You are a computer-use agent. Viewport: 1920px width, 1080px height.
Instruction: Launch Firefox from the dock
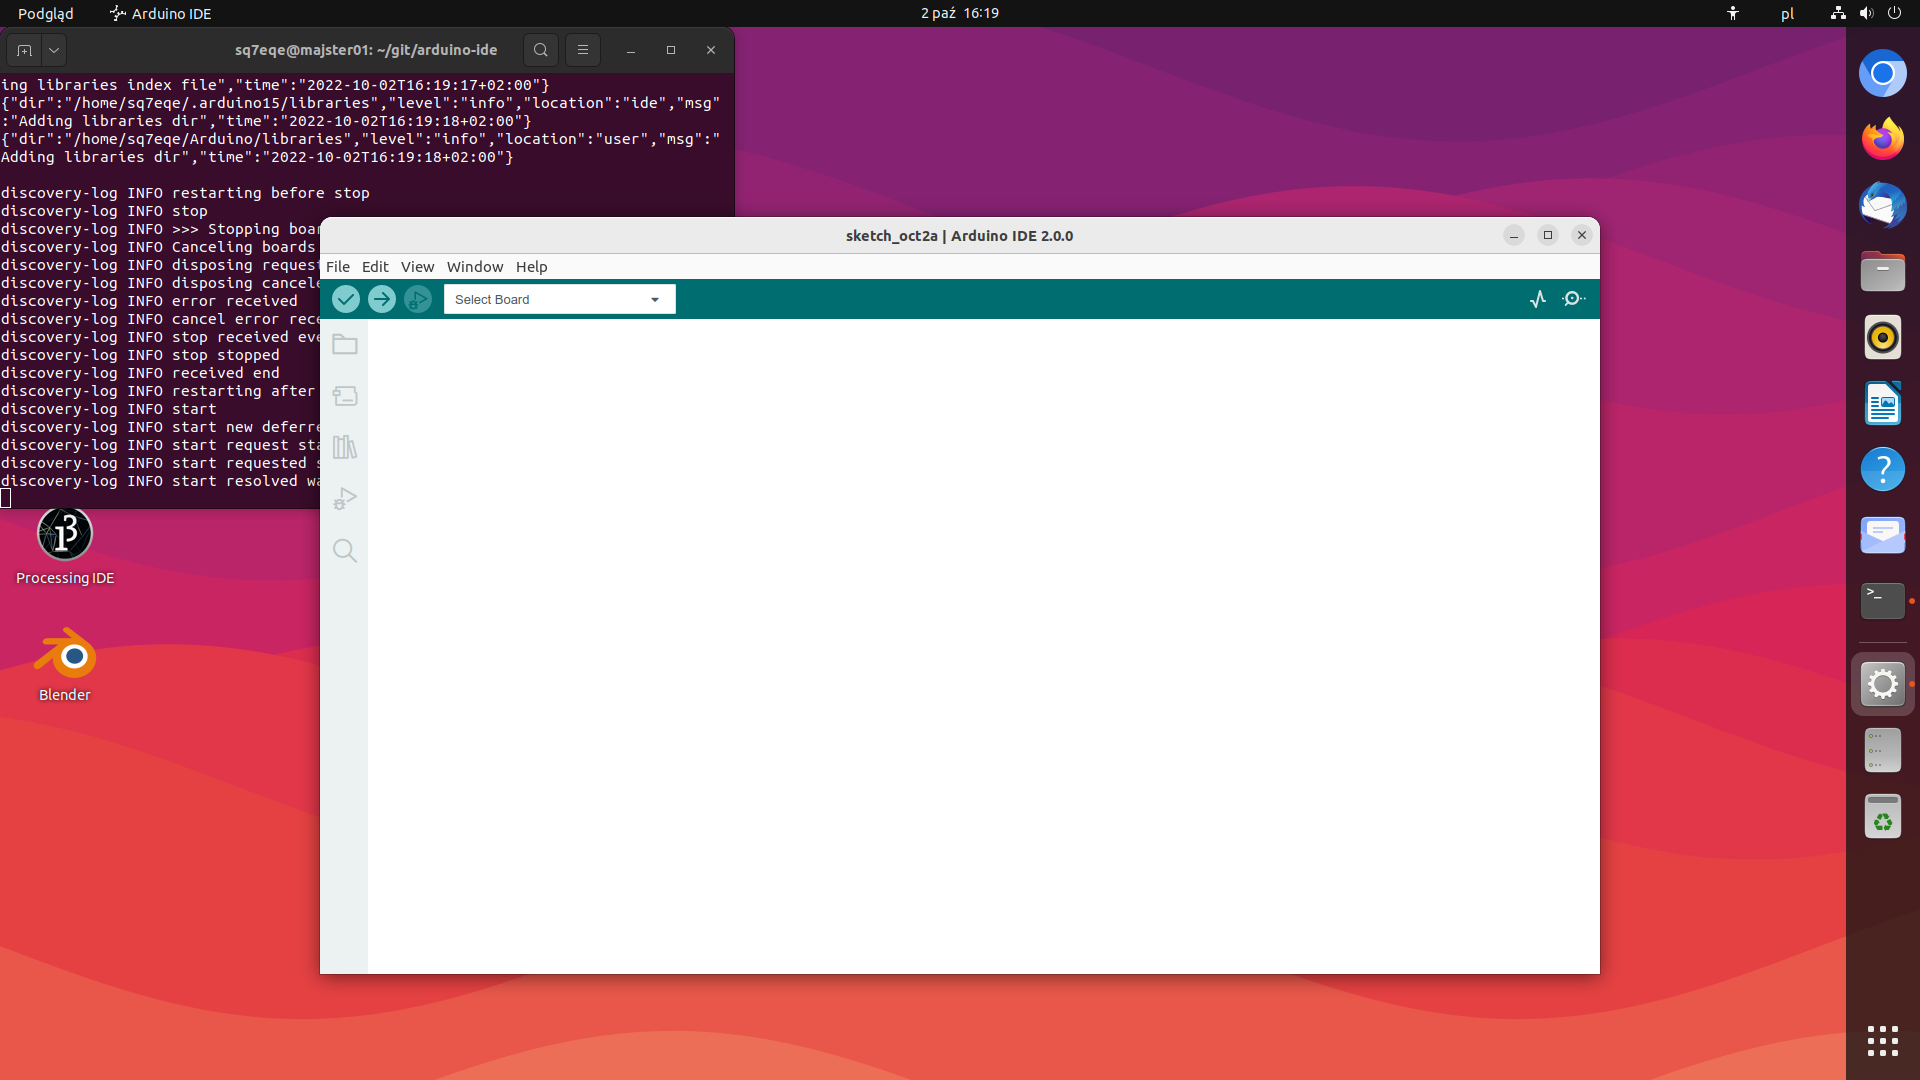coord(1883,139)
